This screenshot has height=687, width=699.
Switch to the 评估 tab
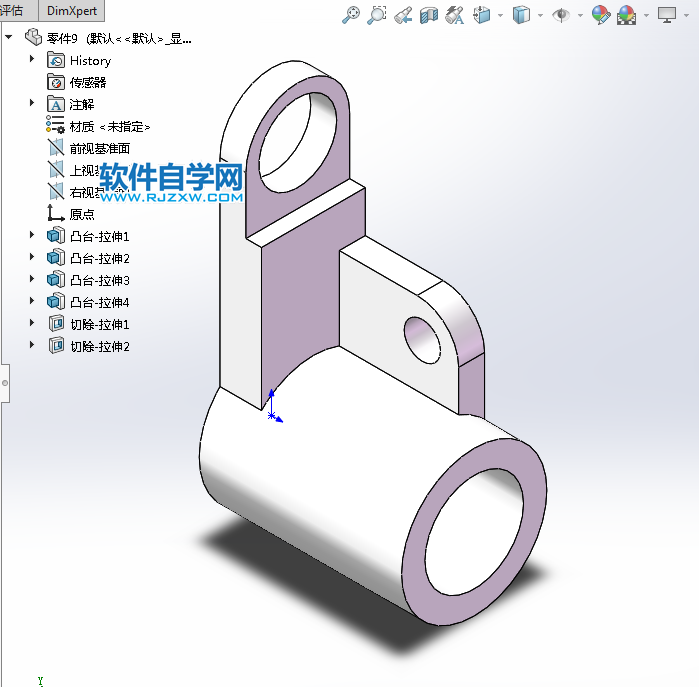(13, 10)
